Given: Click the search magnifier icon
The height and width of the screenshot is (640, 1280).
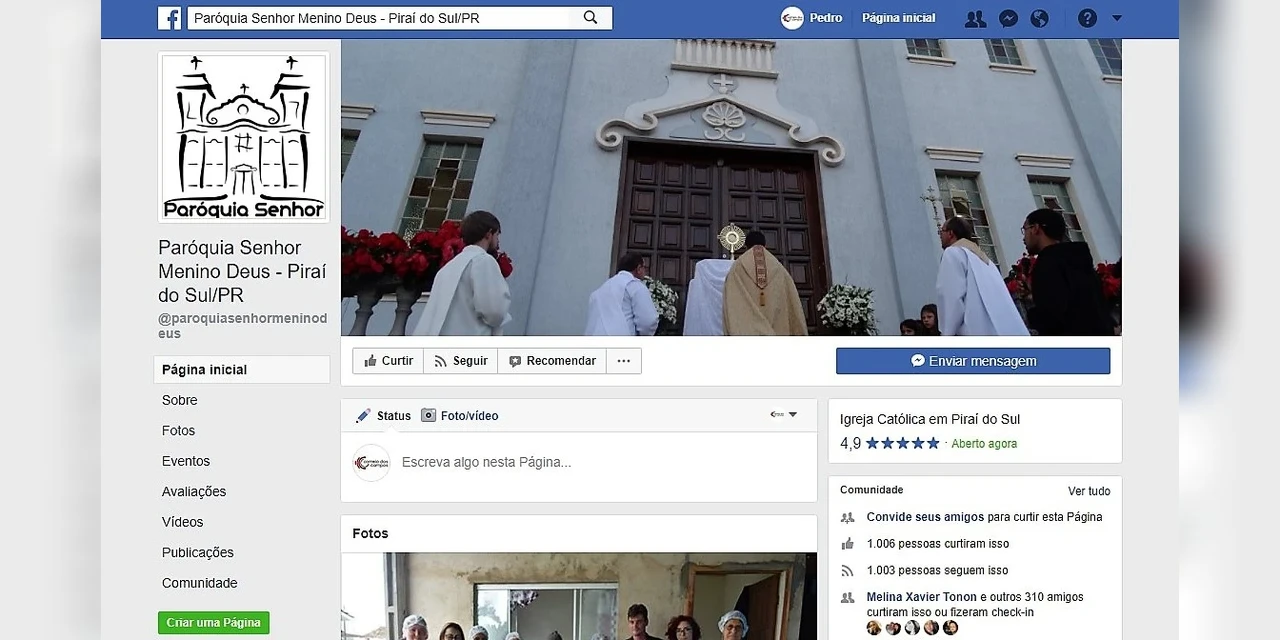Looking at the screenshot, I should click(x=590, y=18).
